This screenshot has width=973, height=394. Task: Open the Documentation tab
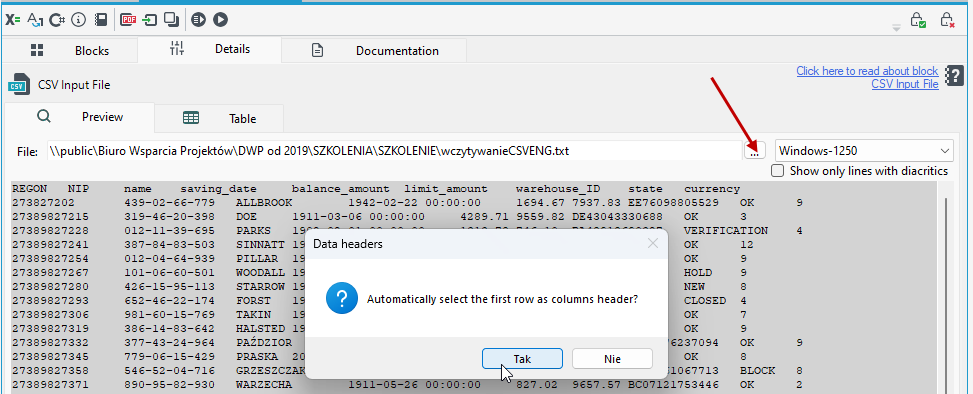[x=374, y=51]
